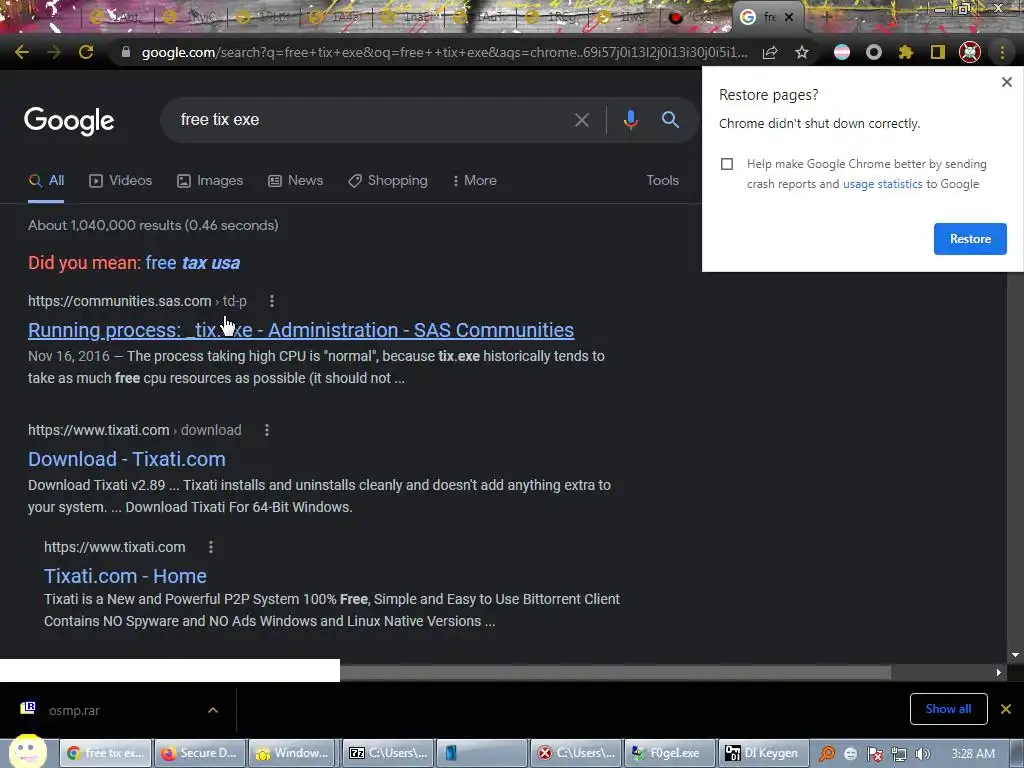The width and height of the screenshot is (1024, 768).
Task: Switch to Window... taskbar button
Action: (x=293, y=754)
